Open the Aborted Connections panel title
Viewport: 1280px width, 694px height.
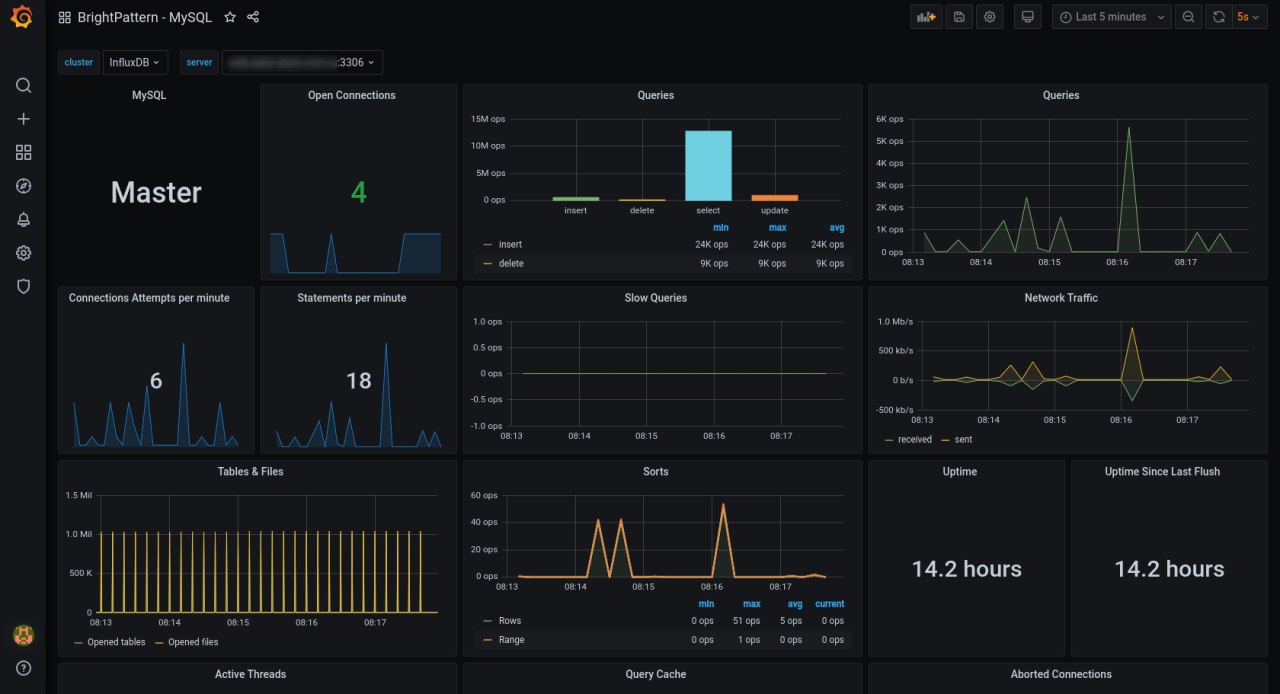click(1061, 674)
